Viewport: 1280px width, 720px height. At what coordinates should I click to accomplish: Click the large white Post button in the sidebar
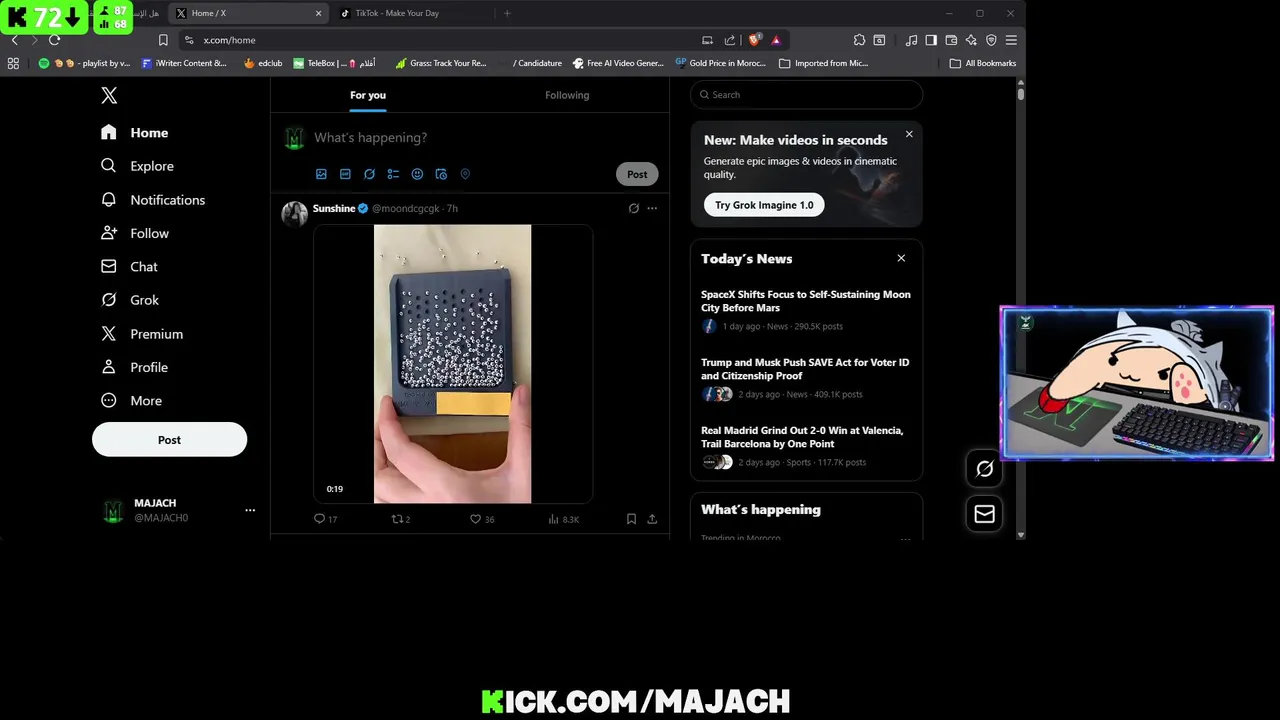[x=169, y=440]
